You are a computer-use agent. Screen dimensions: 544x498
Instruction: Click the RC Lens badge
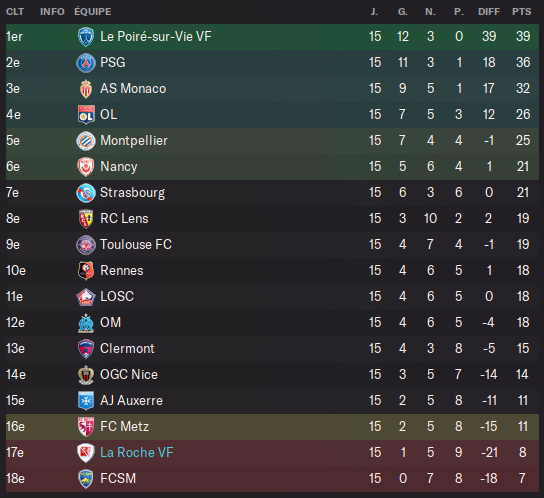(x=86, y=219)
